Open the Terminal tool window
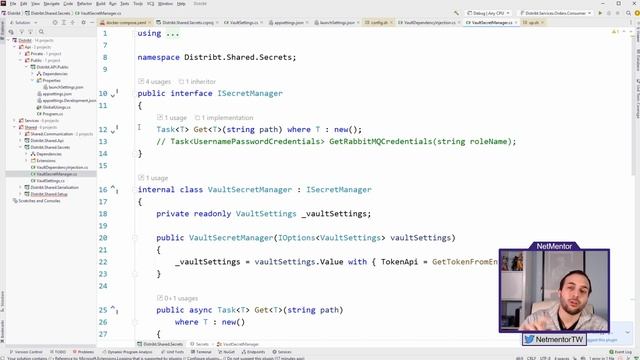640x360 pixels. (x=201, y=352)
